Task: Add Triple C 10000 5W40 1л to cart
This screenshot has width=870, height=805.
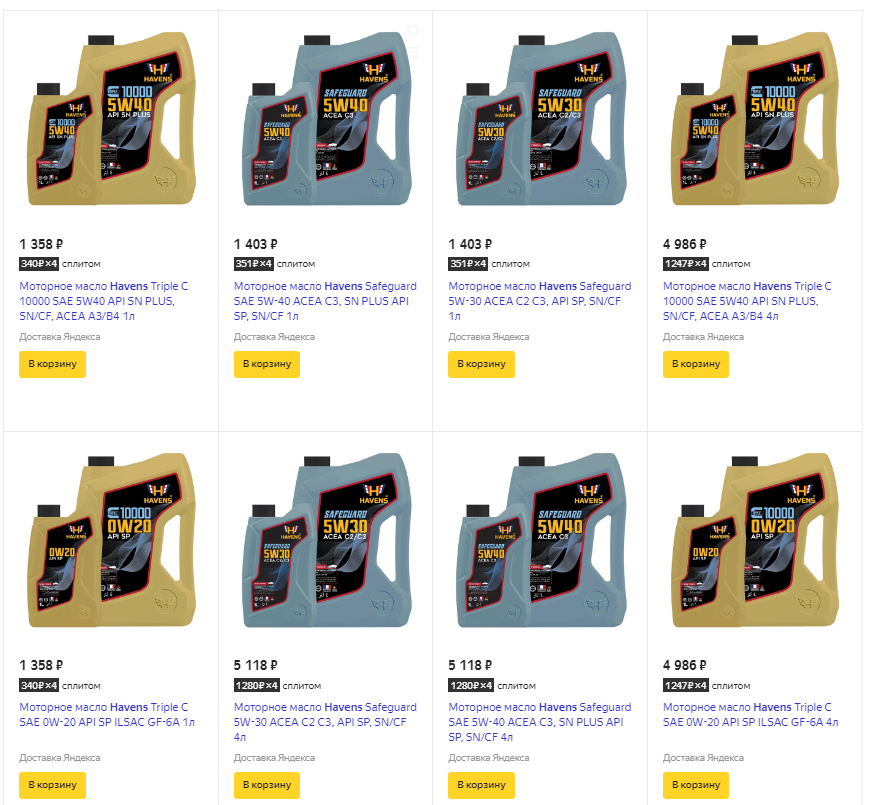Action: click(52, 364)
